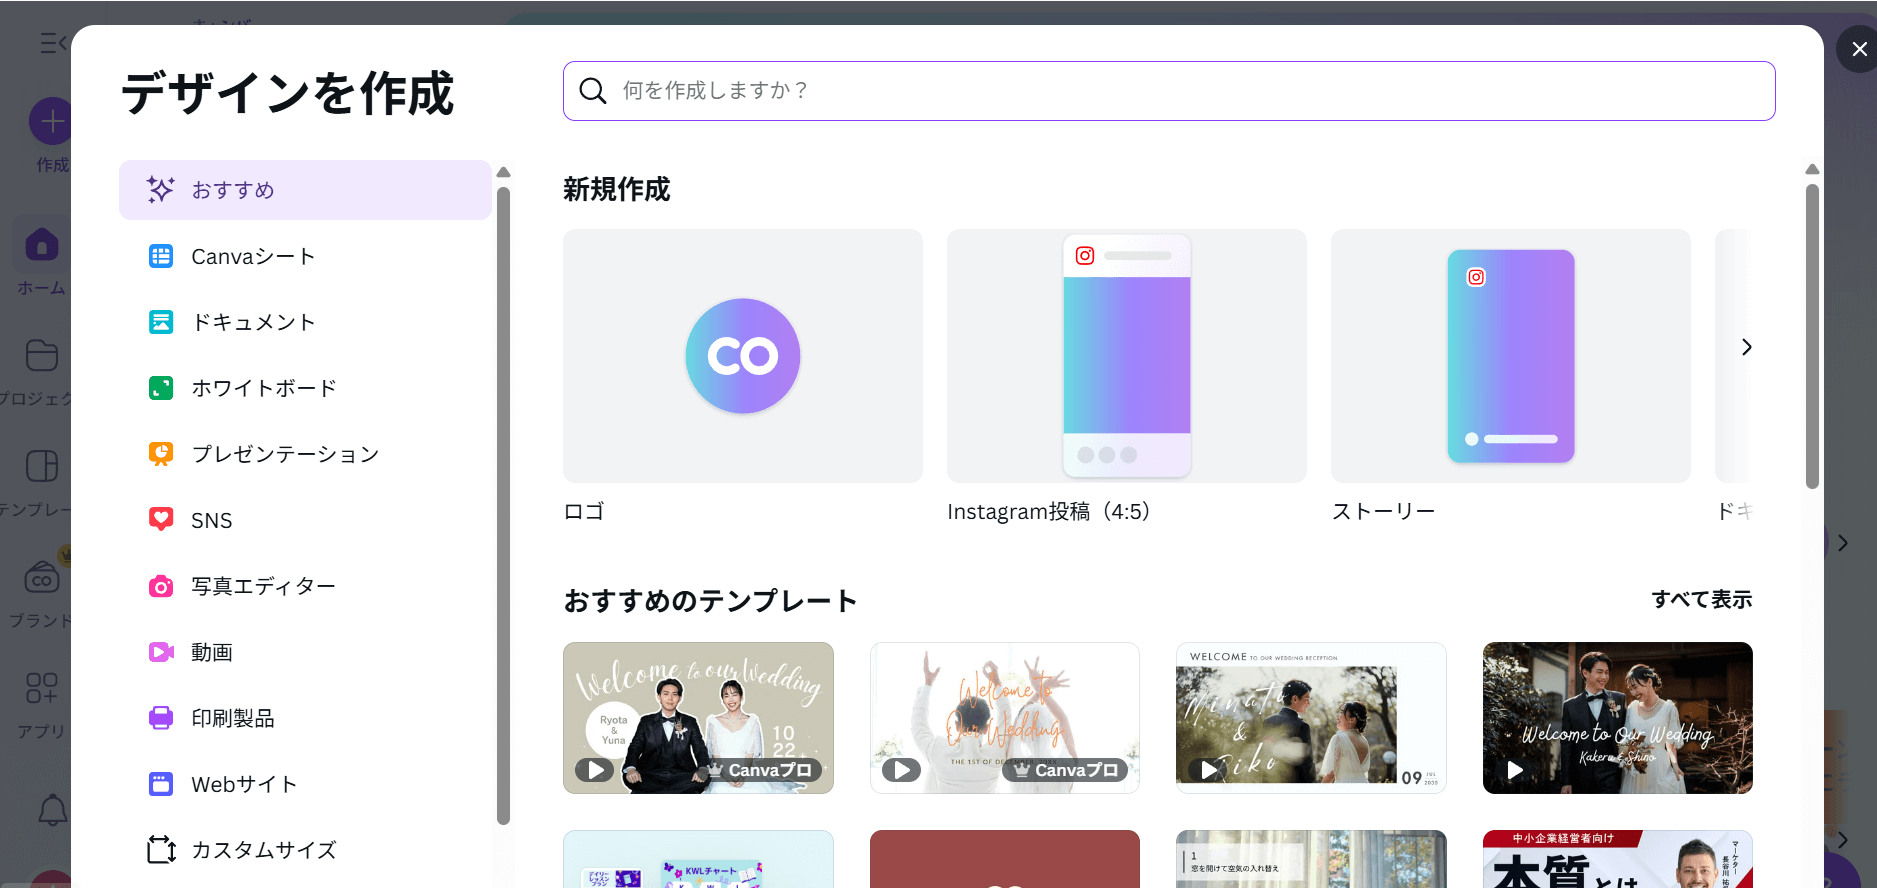Screen dimensions: 1877x888
Task: Click the SNS heart icon
Action: [161, 519]
